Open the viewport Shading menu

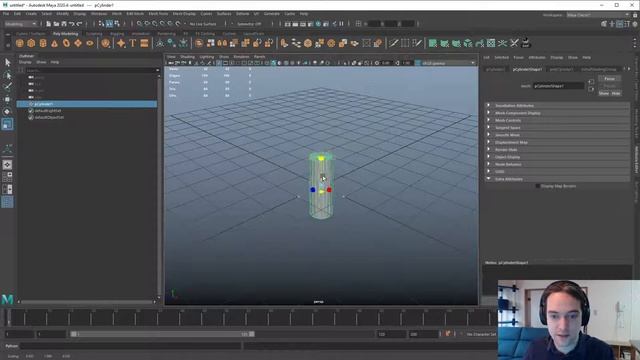pos(187,57)
